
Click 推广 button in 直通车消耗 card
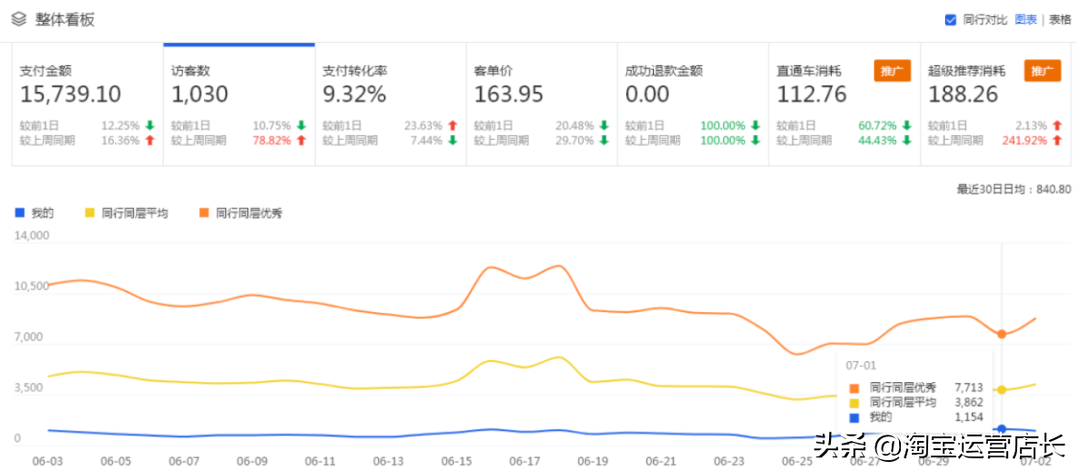[891, 71]
